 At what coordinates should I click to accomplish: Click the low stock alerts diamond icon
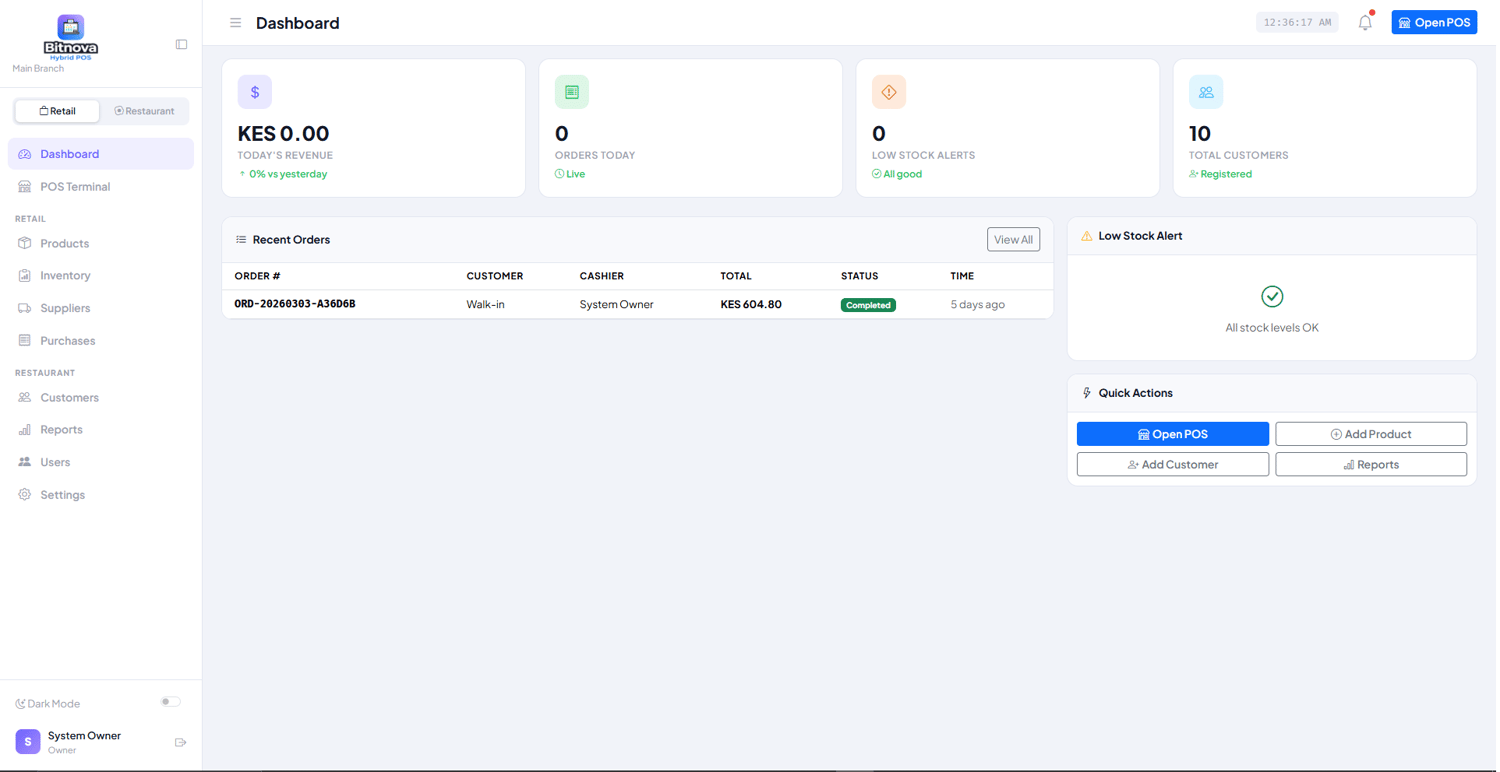(x=889, y=92)
